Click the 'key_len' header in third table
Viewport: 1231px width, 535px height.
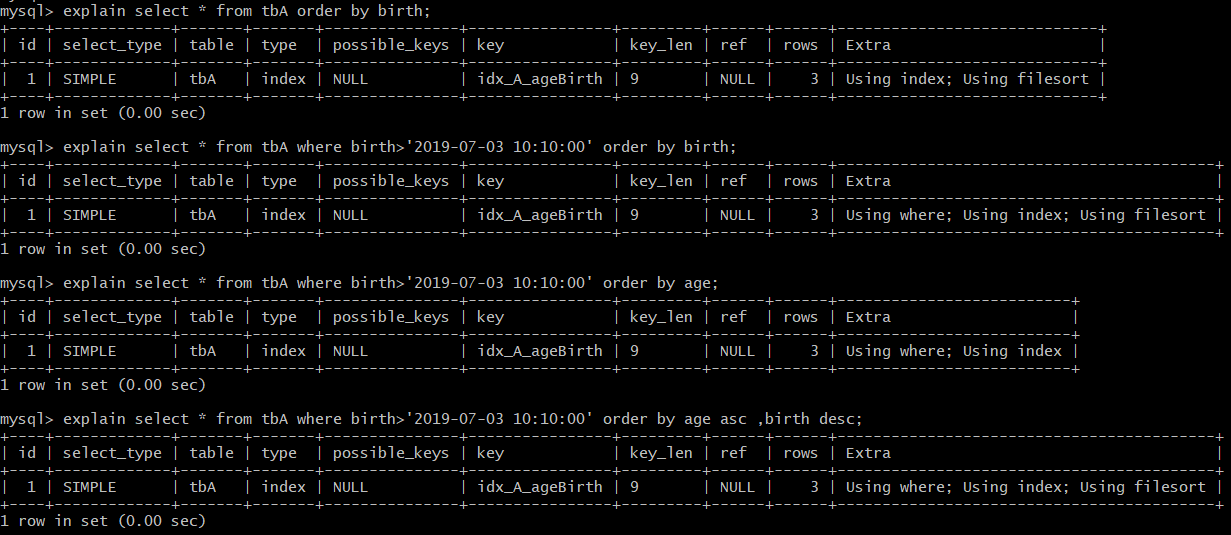pyautogui.click(x=661, y=317)
